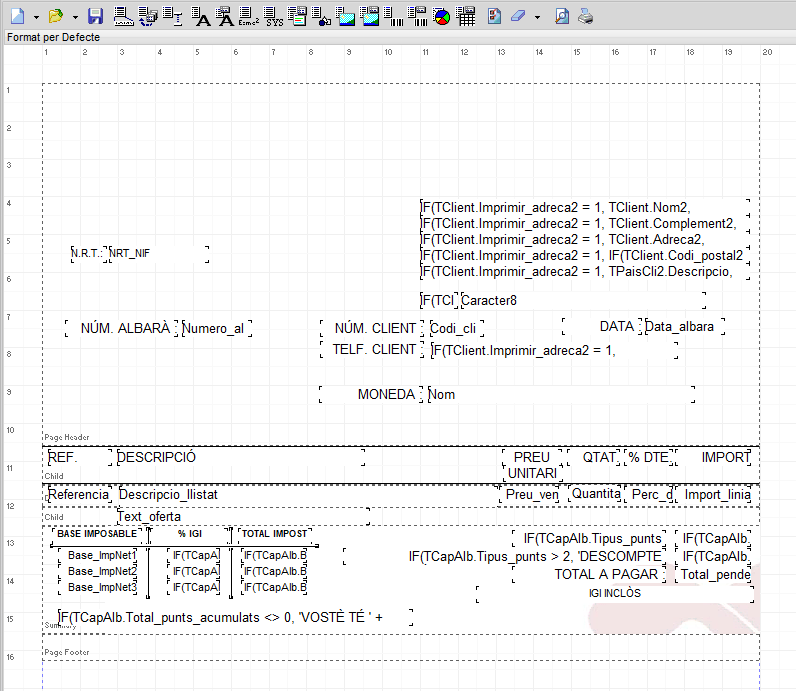Select the expression (E=mc²) tool
Viewport: 796px width, 691px height.
[x=249, y=16]
